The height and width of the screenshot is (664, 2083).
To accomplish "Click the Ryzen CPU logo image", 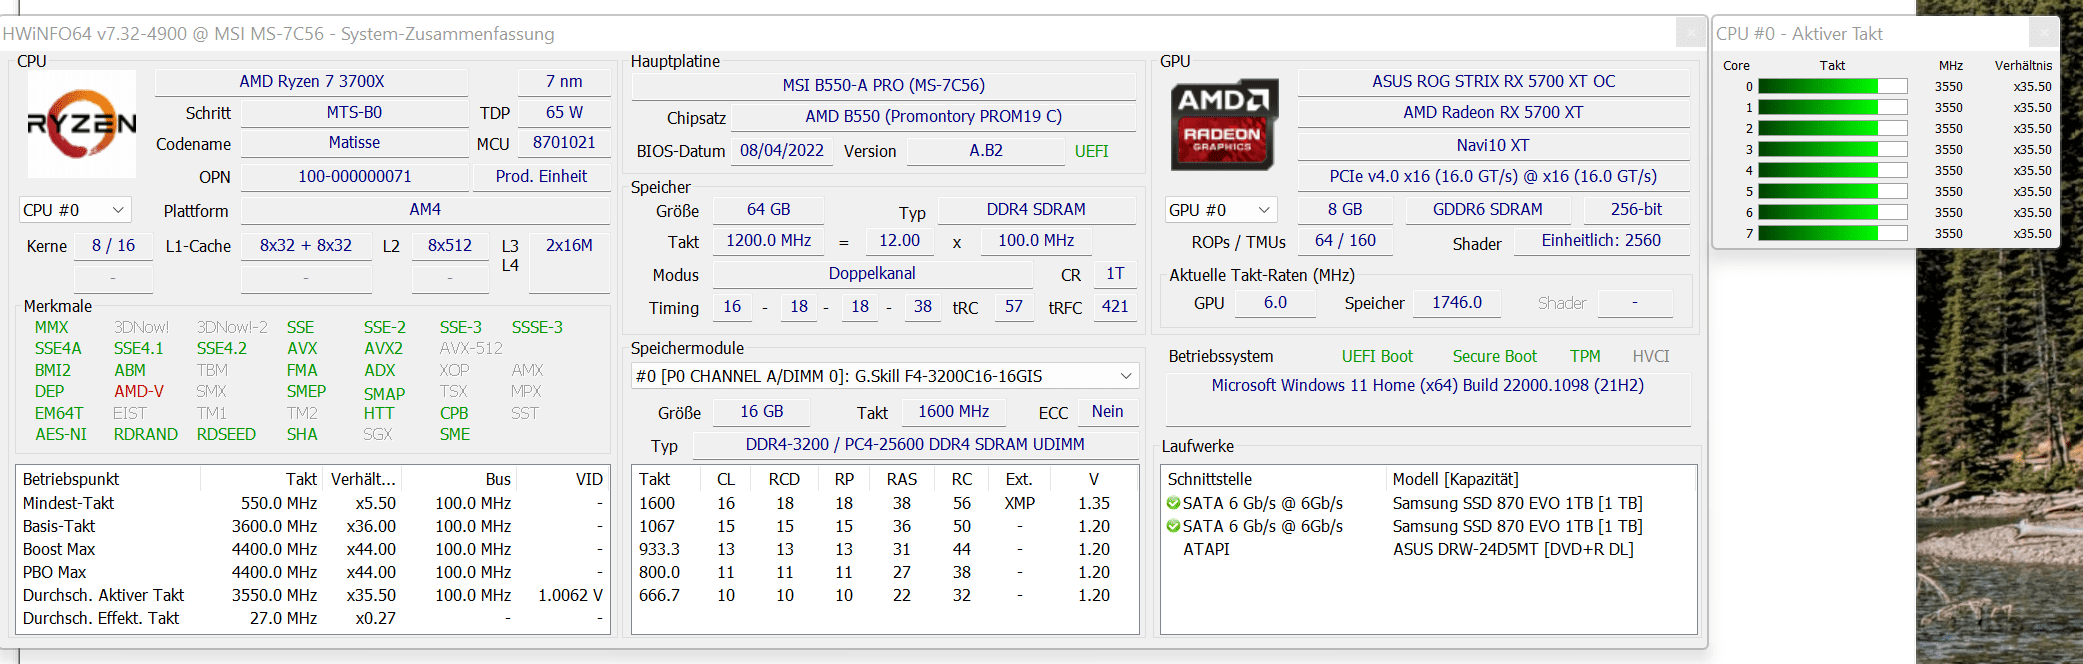I will coord(81,123).
